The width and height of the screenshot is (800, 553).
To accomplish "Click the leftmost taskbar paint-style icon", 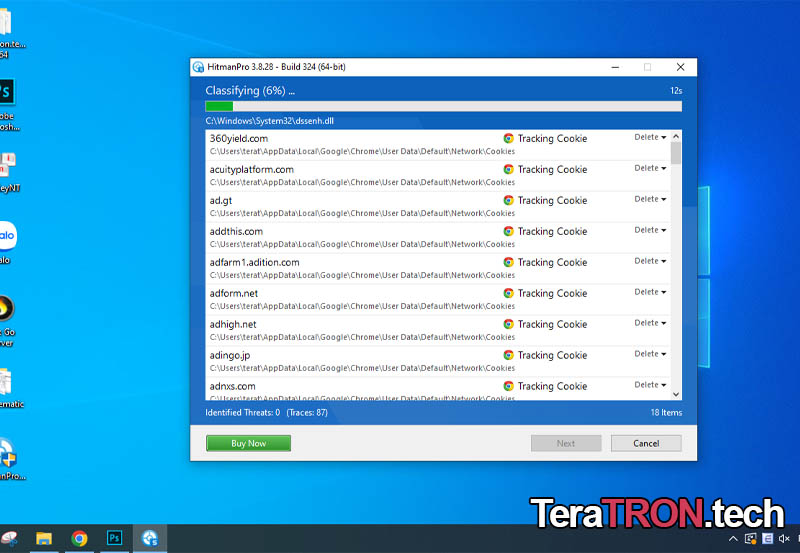I will pyautogui.click(x=9, y=538).
